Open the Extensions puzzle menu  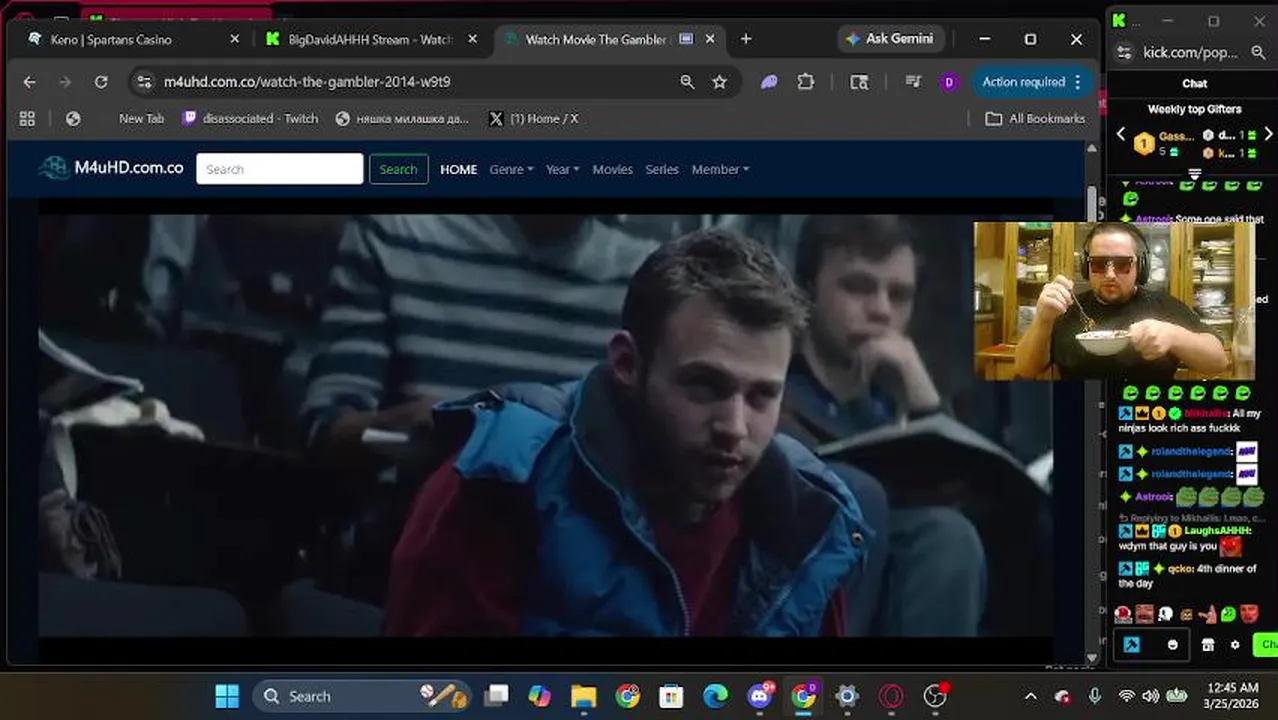[805, 82]
